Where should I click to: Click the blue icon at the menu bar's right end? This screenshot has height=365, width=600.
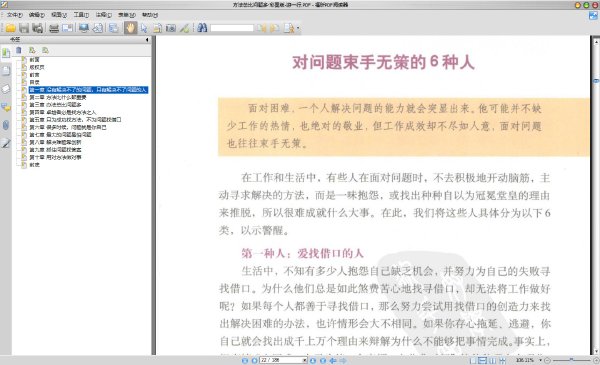593,15
